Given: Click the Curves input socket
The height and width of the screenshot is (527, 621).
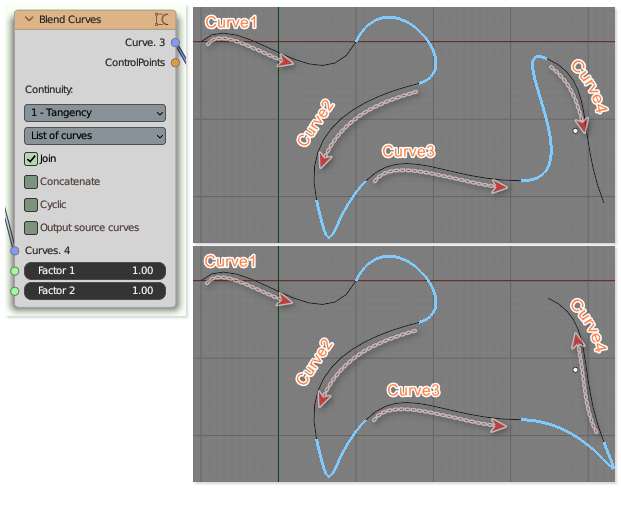Looking at the screenshot, I should click(x=15, y=251).
